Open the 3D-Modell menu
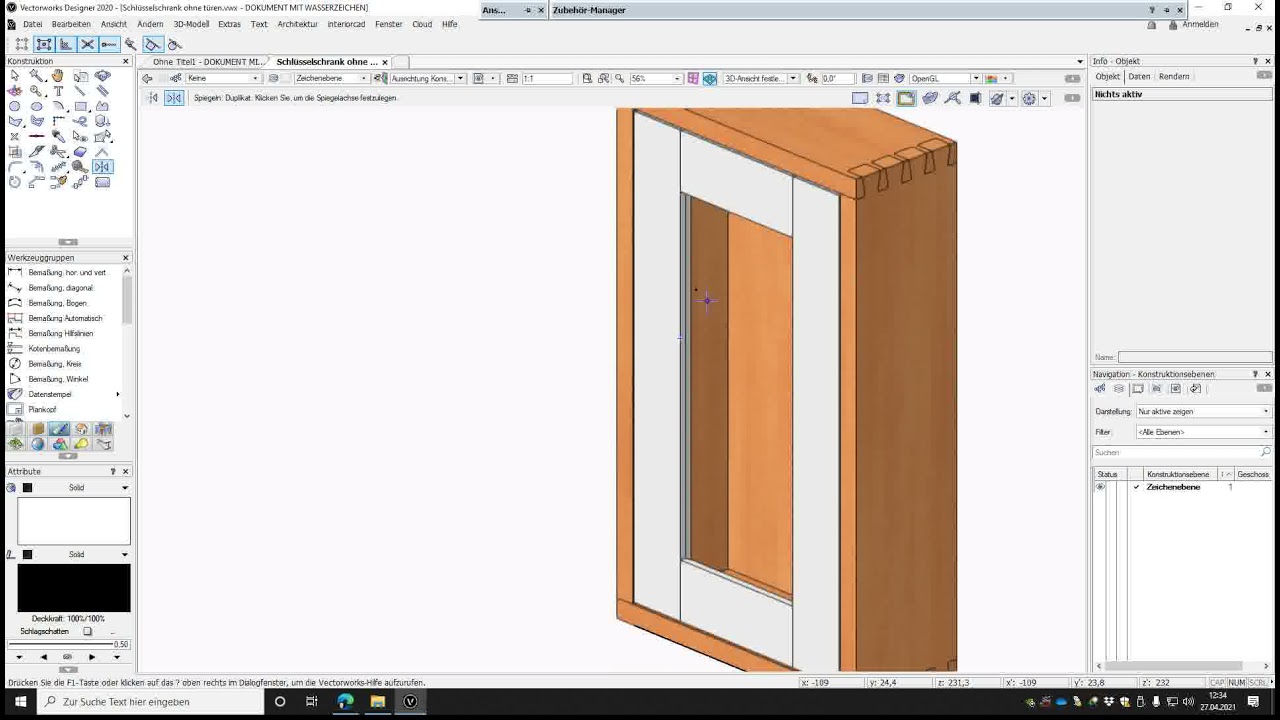 pos(191,24)
